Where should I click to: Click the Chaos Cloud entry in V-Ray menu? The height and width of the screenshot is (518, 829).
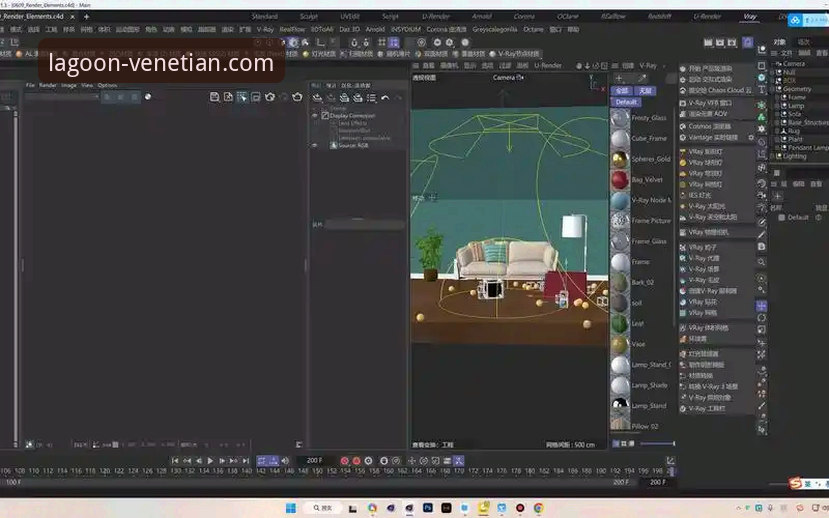(x=716, y=90)
